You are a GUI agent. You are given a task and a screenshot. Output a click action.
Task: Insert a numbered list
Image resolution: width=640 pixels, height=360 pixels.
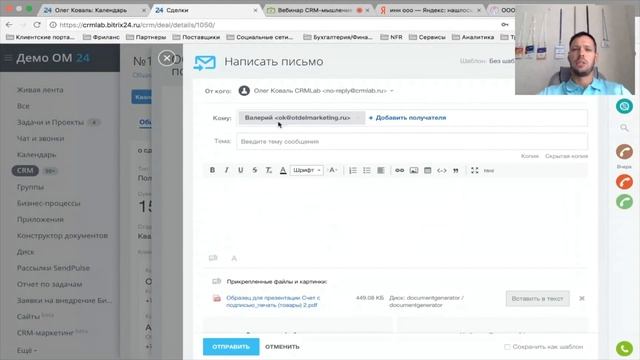pyautogui.click(x=353, y=170)
